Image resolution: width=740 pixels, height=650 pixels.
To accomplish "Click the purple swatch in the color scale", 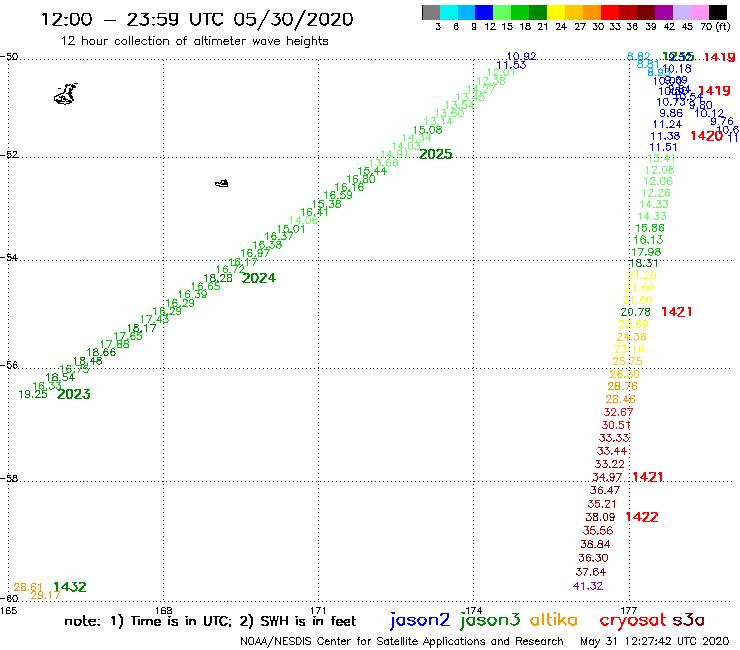I will (664, 12).
